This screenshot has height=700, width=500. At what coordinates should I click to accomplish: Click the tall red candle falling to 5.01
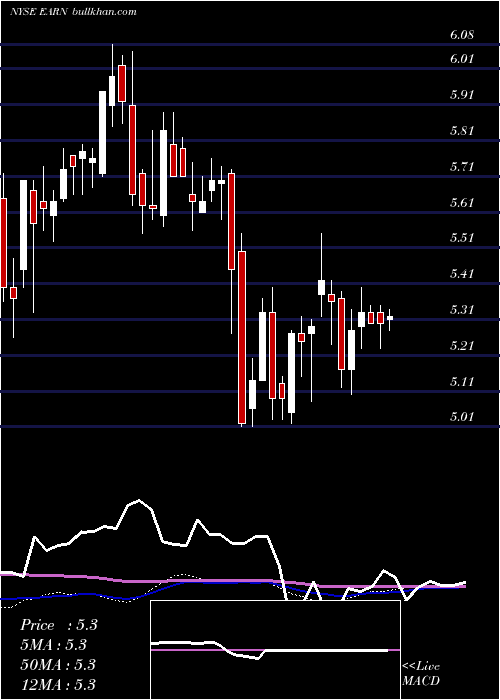pos(242,338)
